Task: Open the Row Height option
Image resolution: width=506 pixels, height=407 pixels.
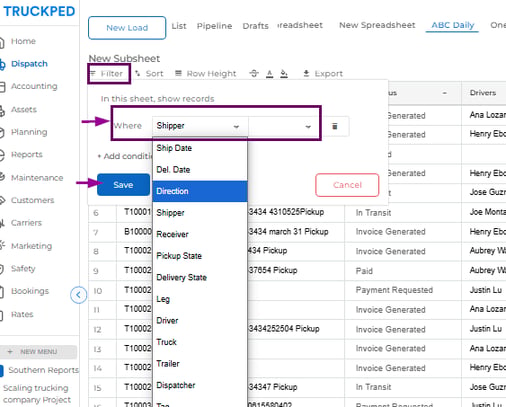Action: click(206, 73)
